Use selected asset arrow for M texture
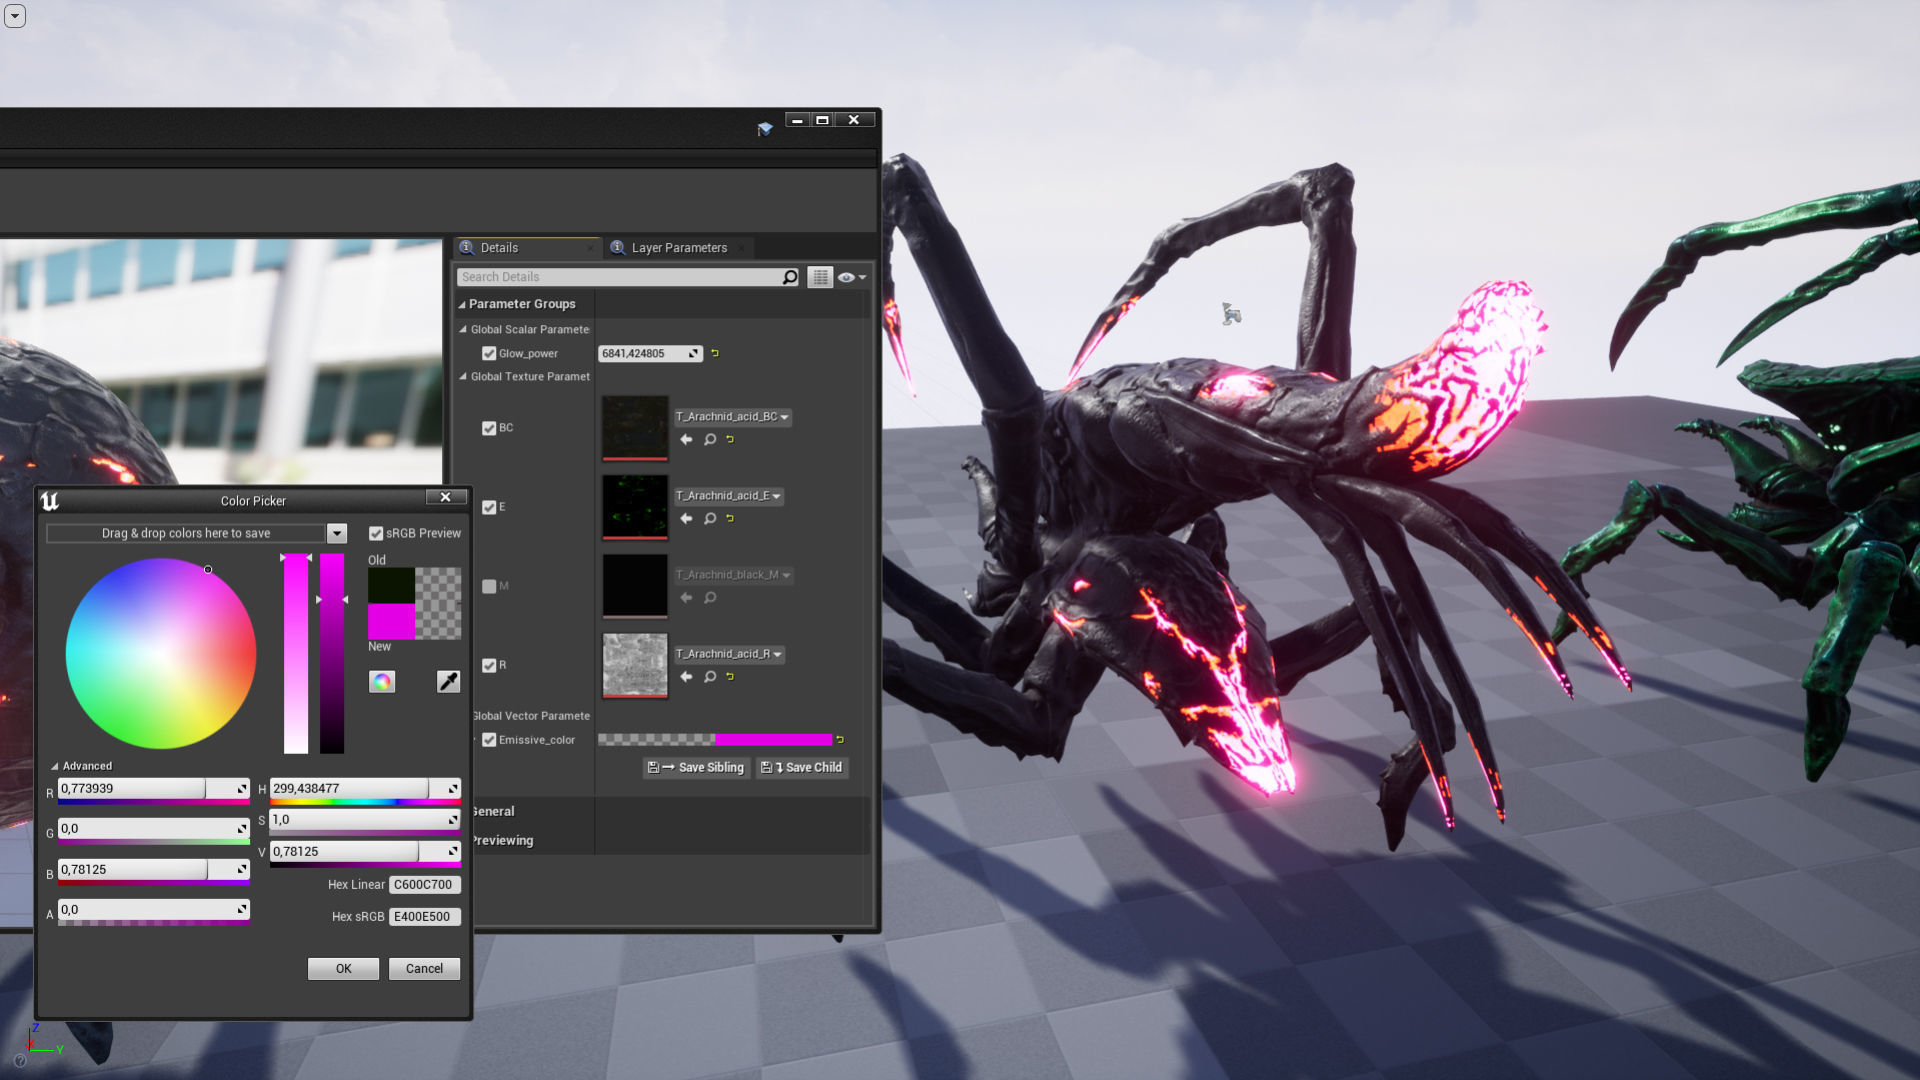1920x1080 pixels. point(686,598)
